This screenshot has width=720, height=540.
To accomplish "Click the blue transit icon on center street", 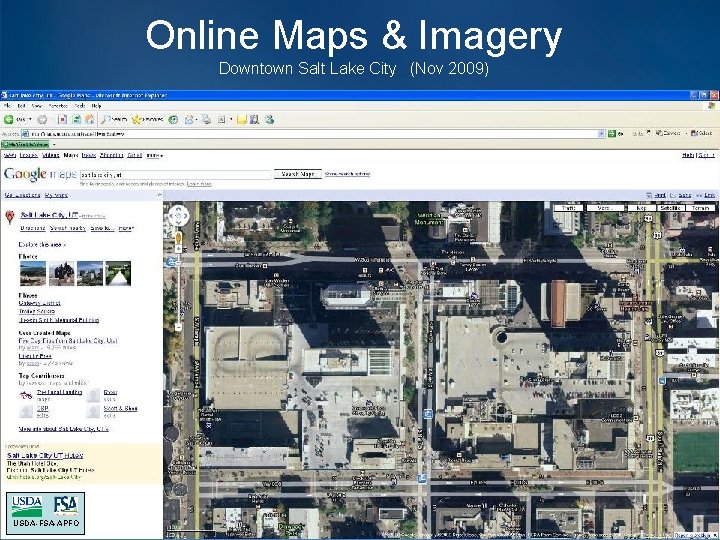I will pos(428,414).
